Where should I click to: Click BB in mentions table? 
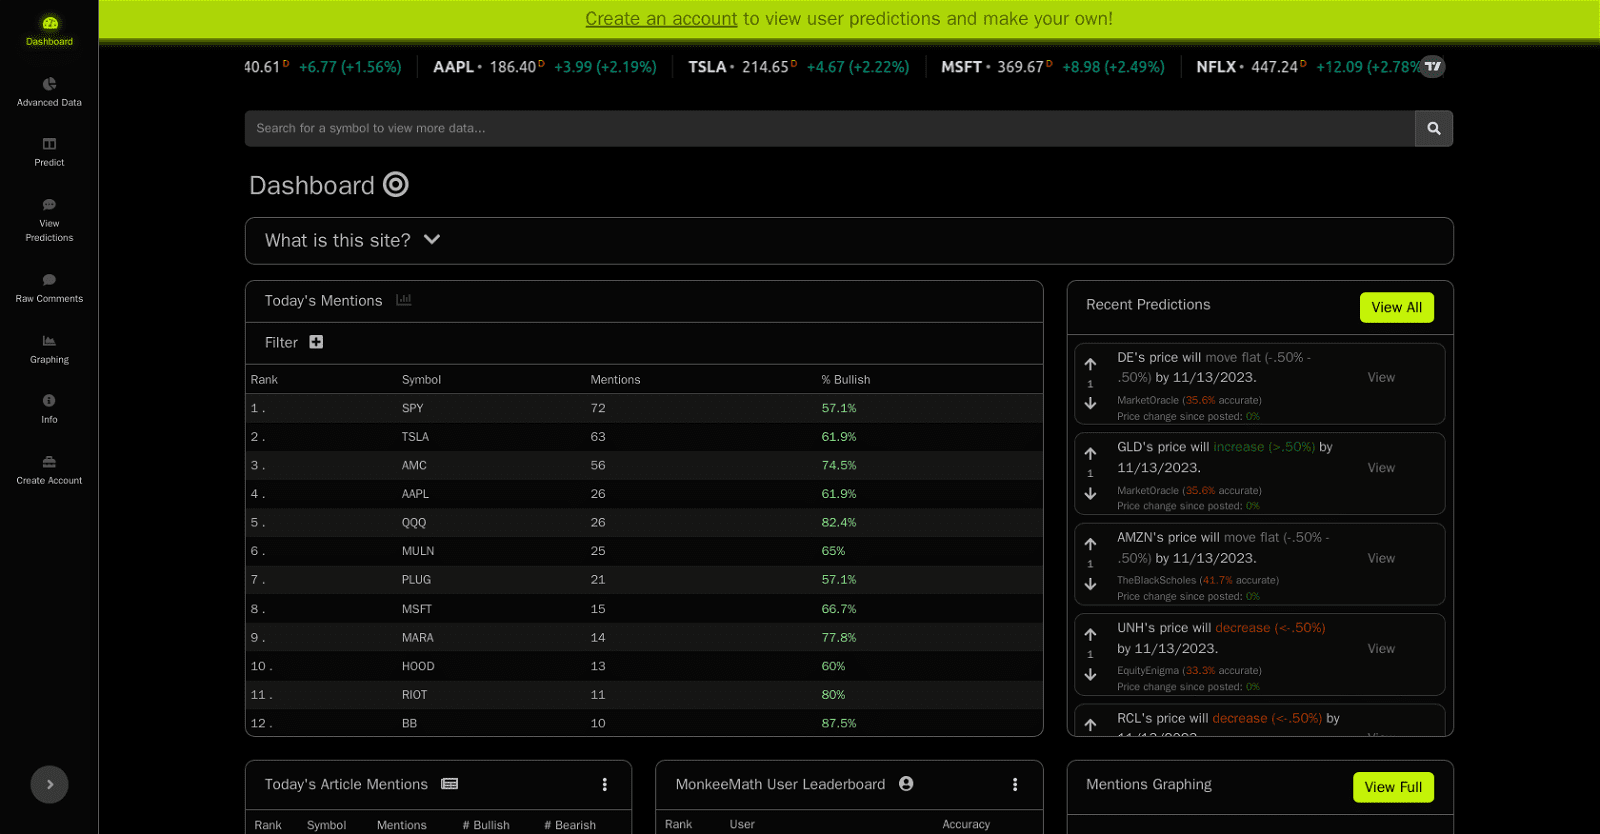(x=409, y=724)
